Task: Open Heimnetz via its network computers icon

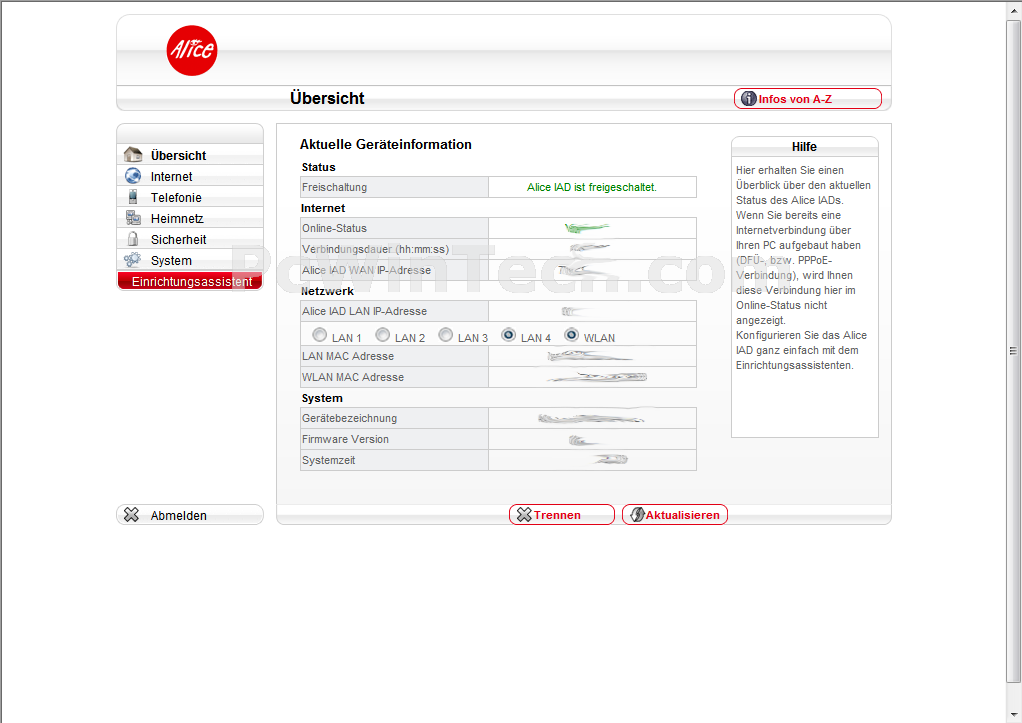Action: [x=133, y=218]
